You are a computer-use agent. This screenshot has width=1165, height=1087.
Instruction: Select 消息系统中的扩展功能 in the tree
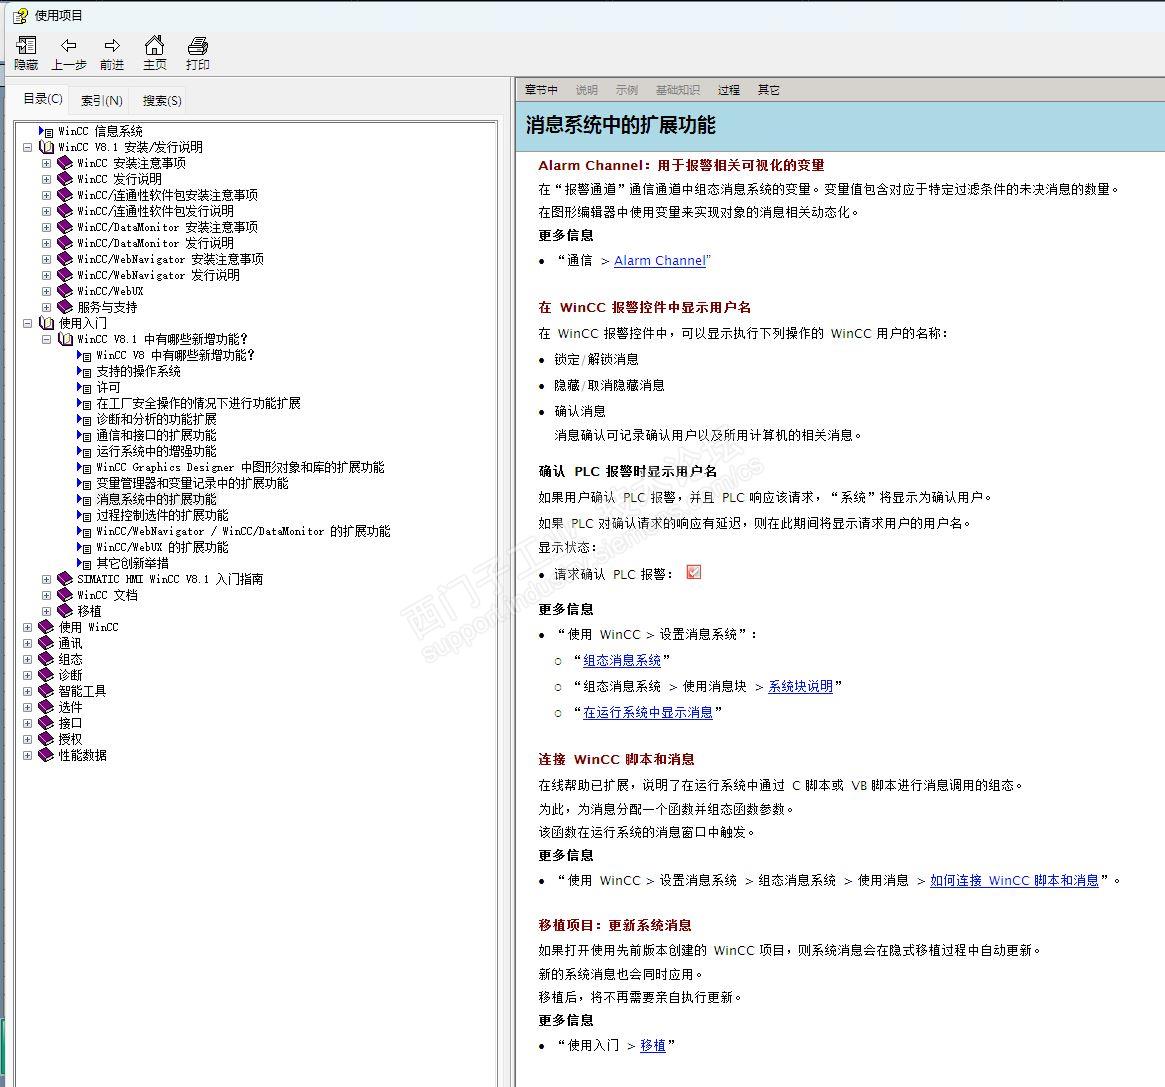(156, 499)
